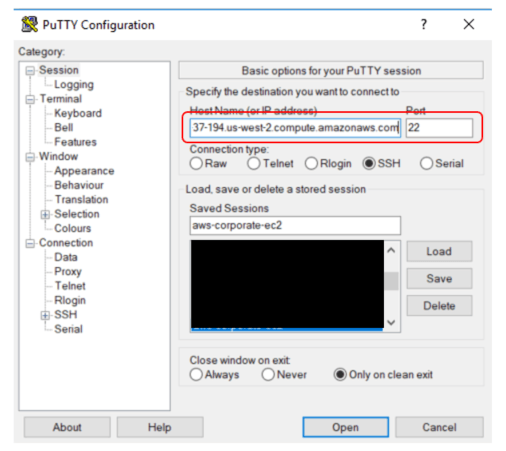Open the Telnet category in tree
This screenshot has width=506, height=451.
coord(70,286)
